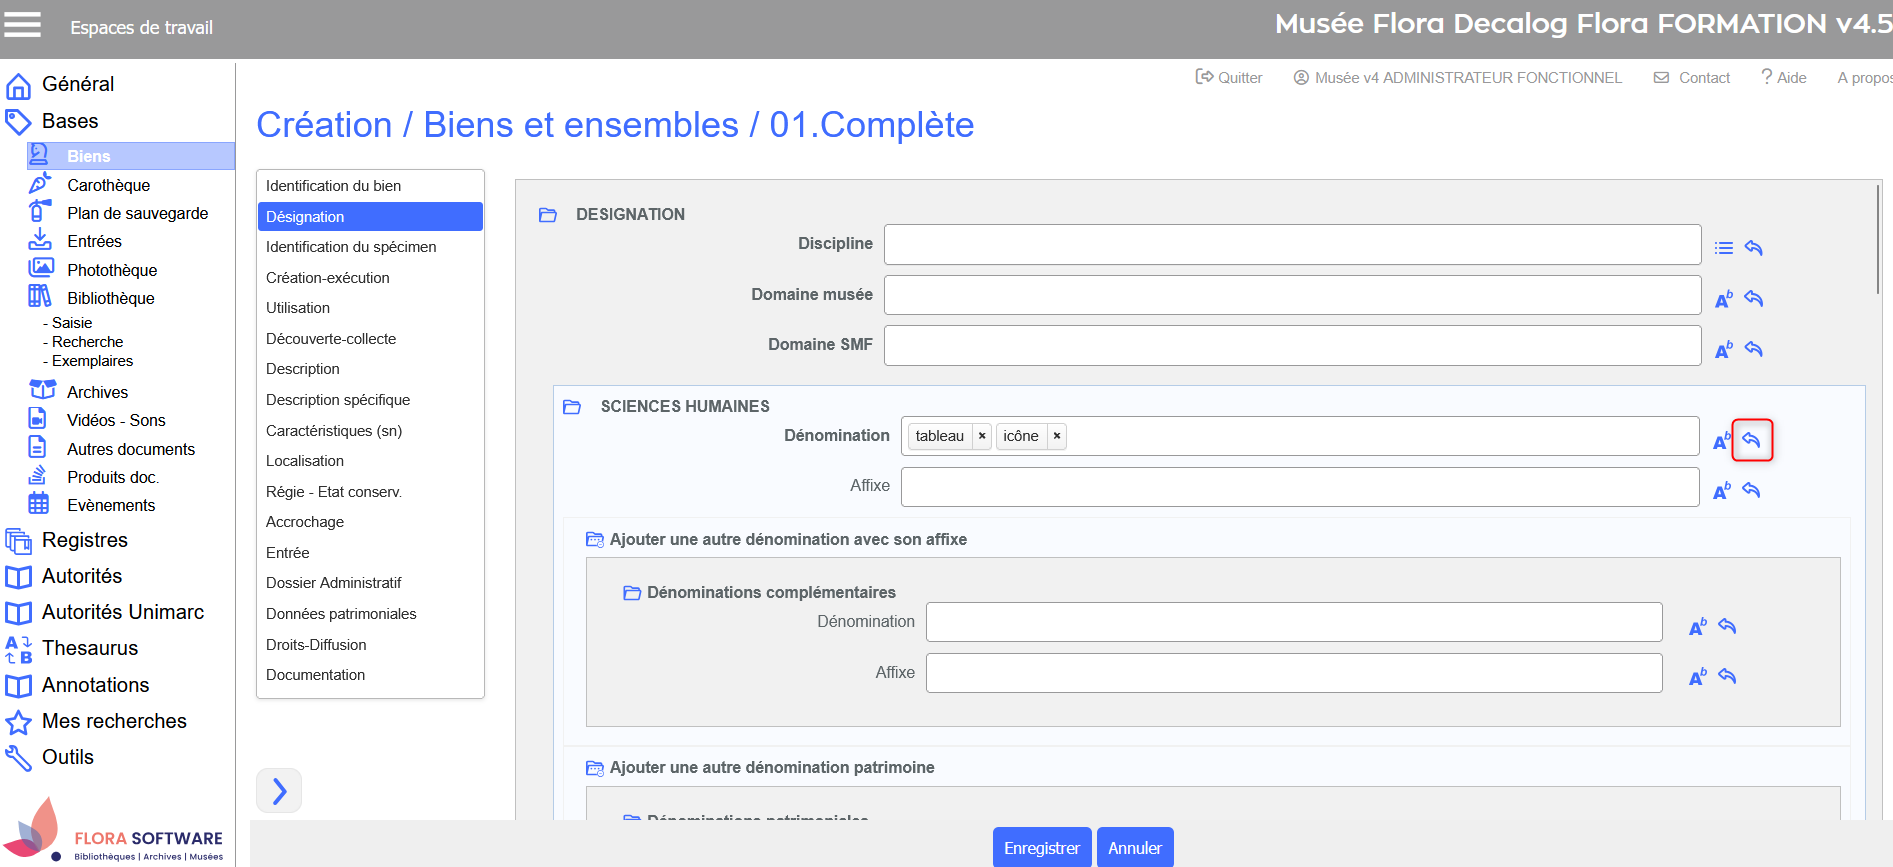Select 'Création-exécution' in section list
1893x867 pixels.
point(328,278)
